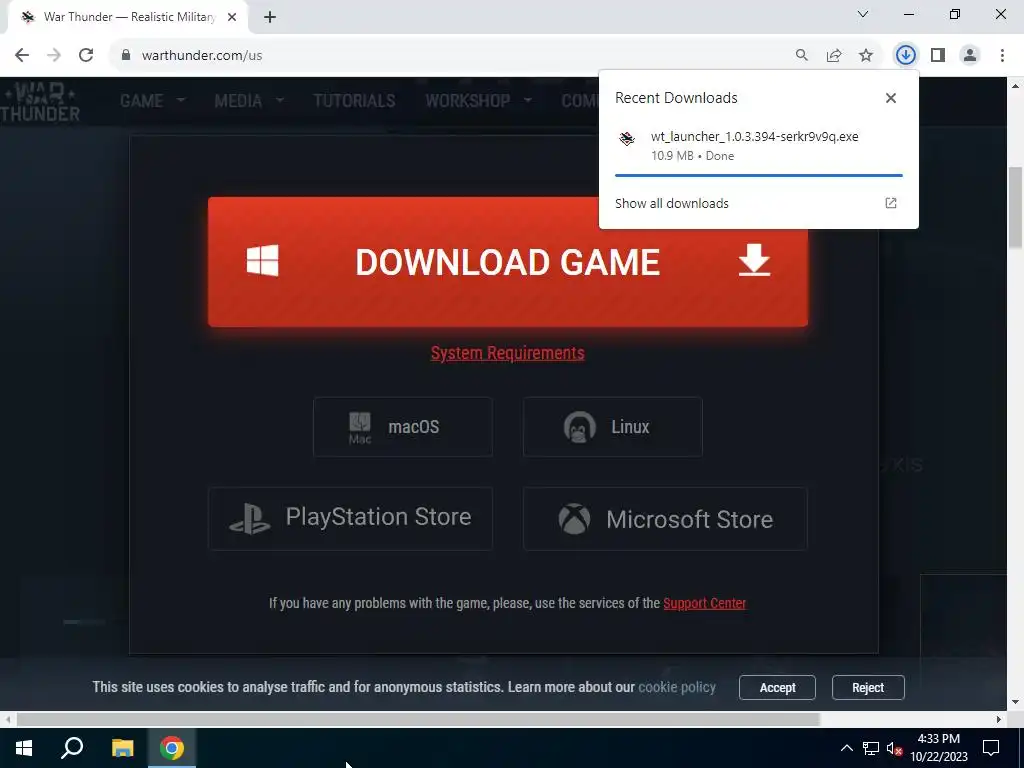Open the downloaded wt_launcher exe file
The height and width of the screenshot is (768, 1024).
(x=754, y=136)
